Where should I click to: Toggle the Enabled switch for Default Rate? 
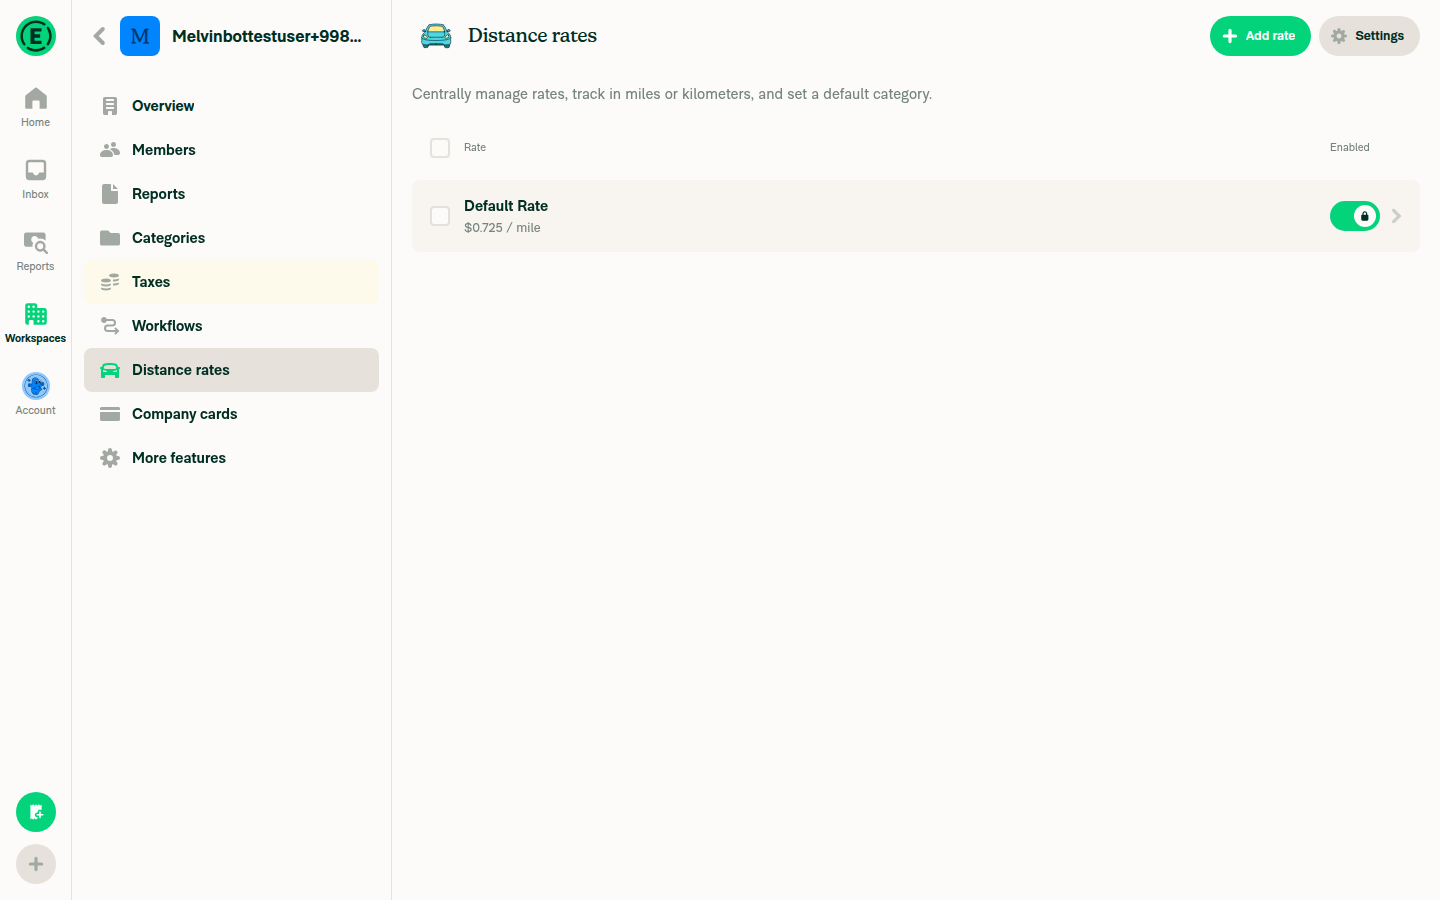(x=1354, y=215)
